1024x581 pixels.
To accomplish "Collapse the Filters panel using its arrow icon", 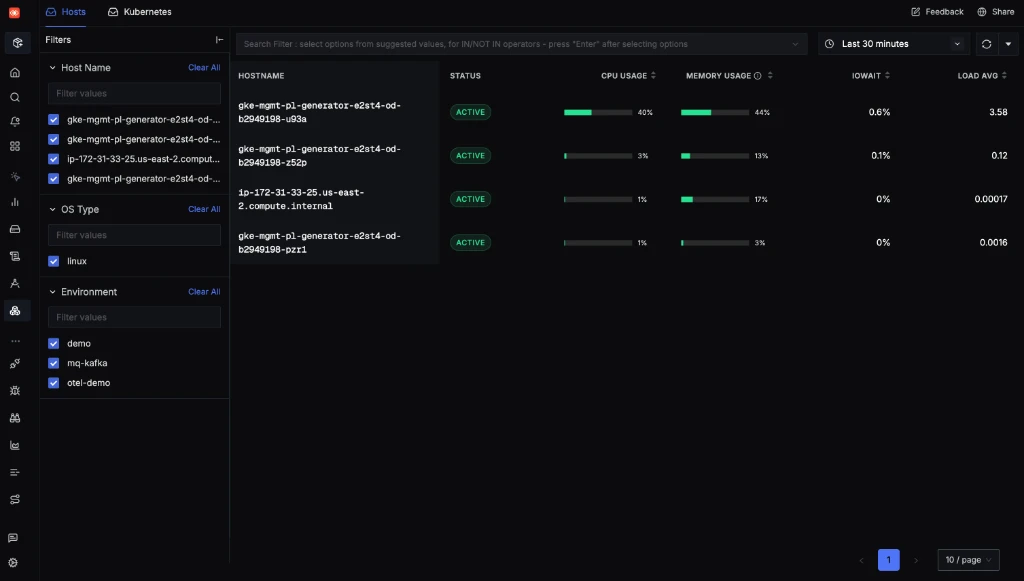I will pyautogui.click(x=219, y=40).
